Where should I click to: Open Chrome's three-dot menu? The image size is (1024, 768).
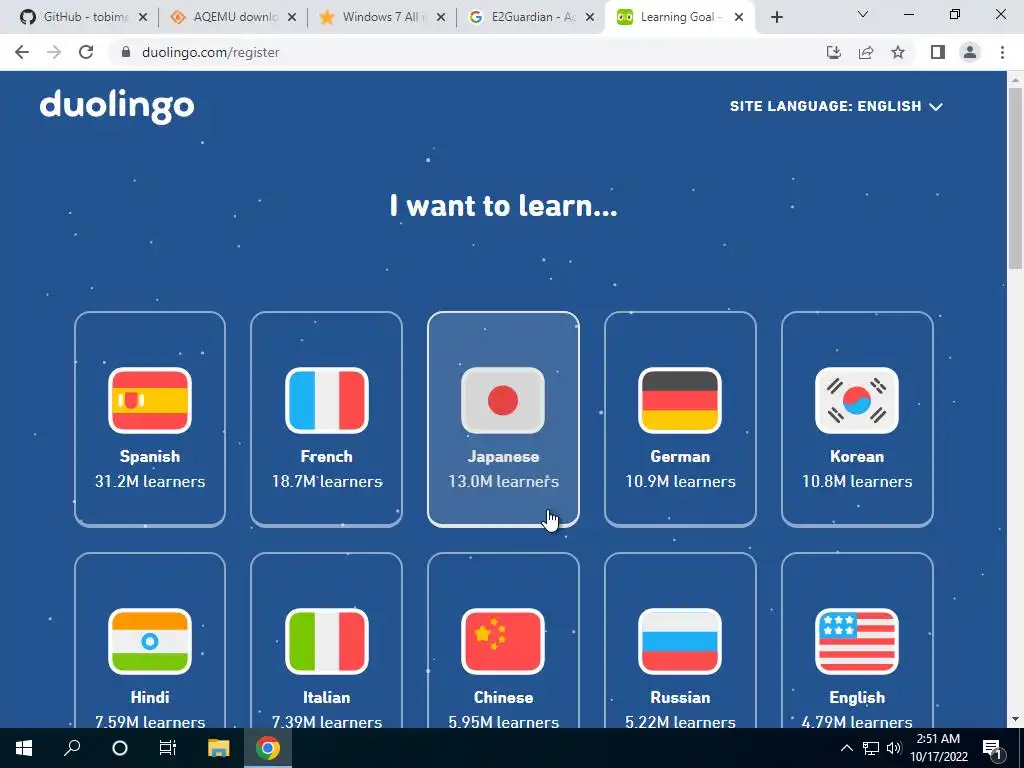point(1002,52)
